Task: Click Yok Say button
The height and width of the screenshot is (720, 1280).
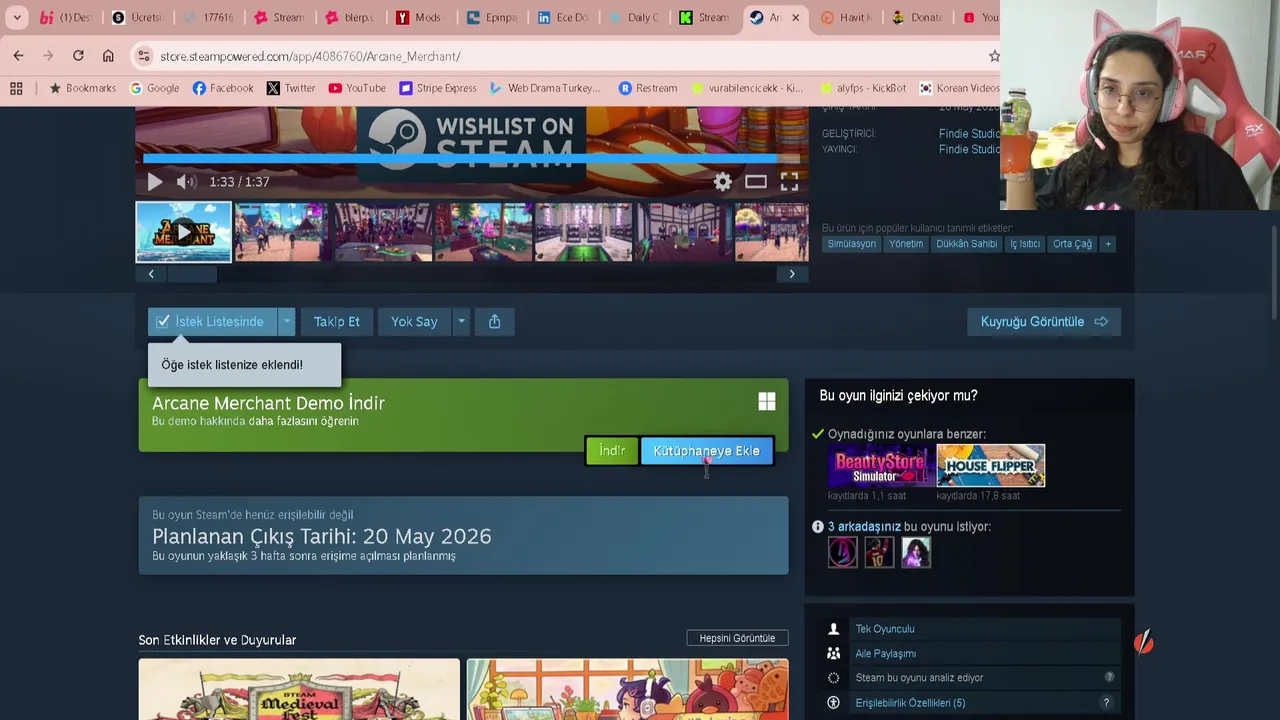Action: (x=414, y=322)
